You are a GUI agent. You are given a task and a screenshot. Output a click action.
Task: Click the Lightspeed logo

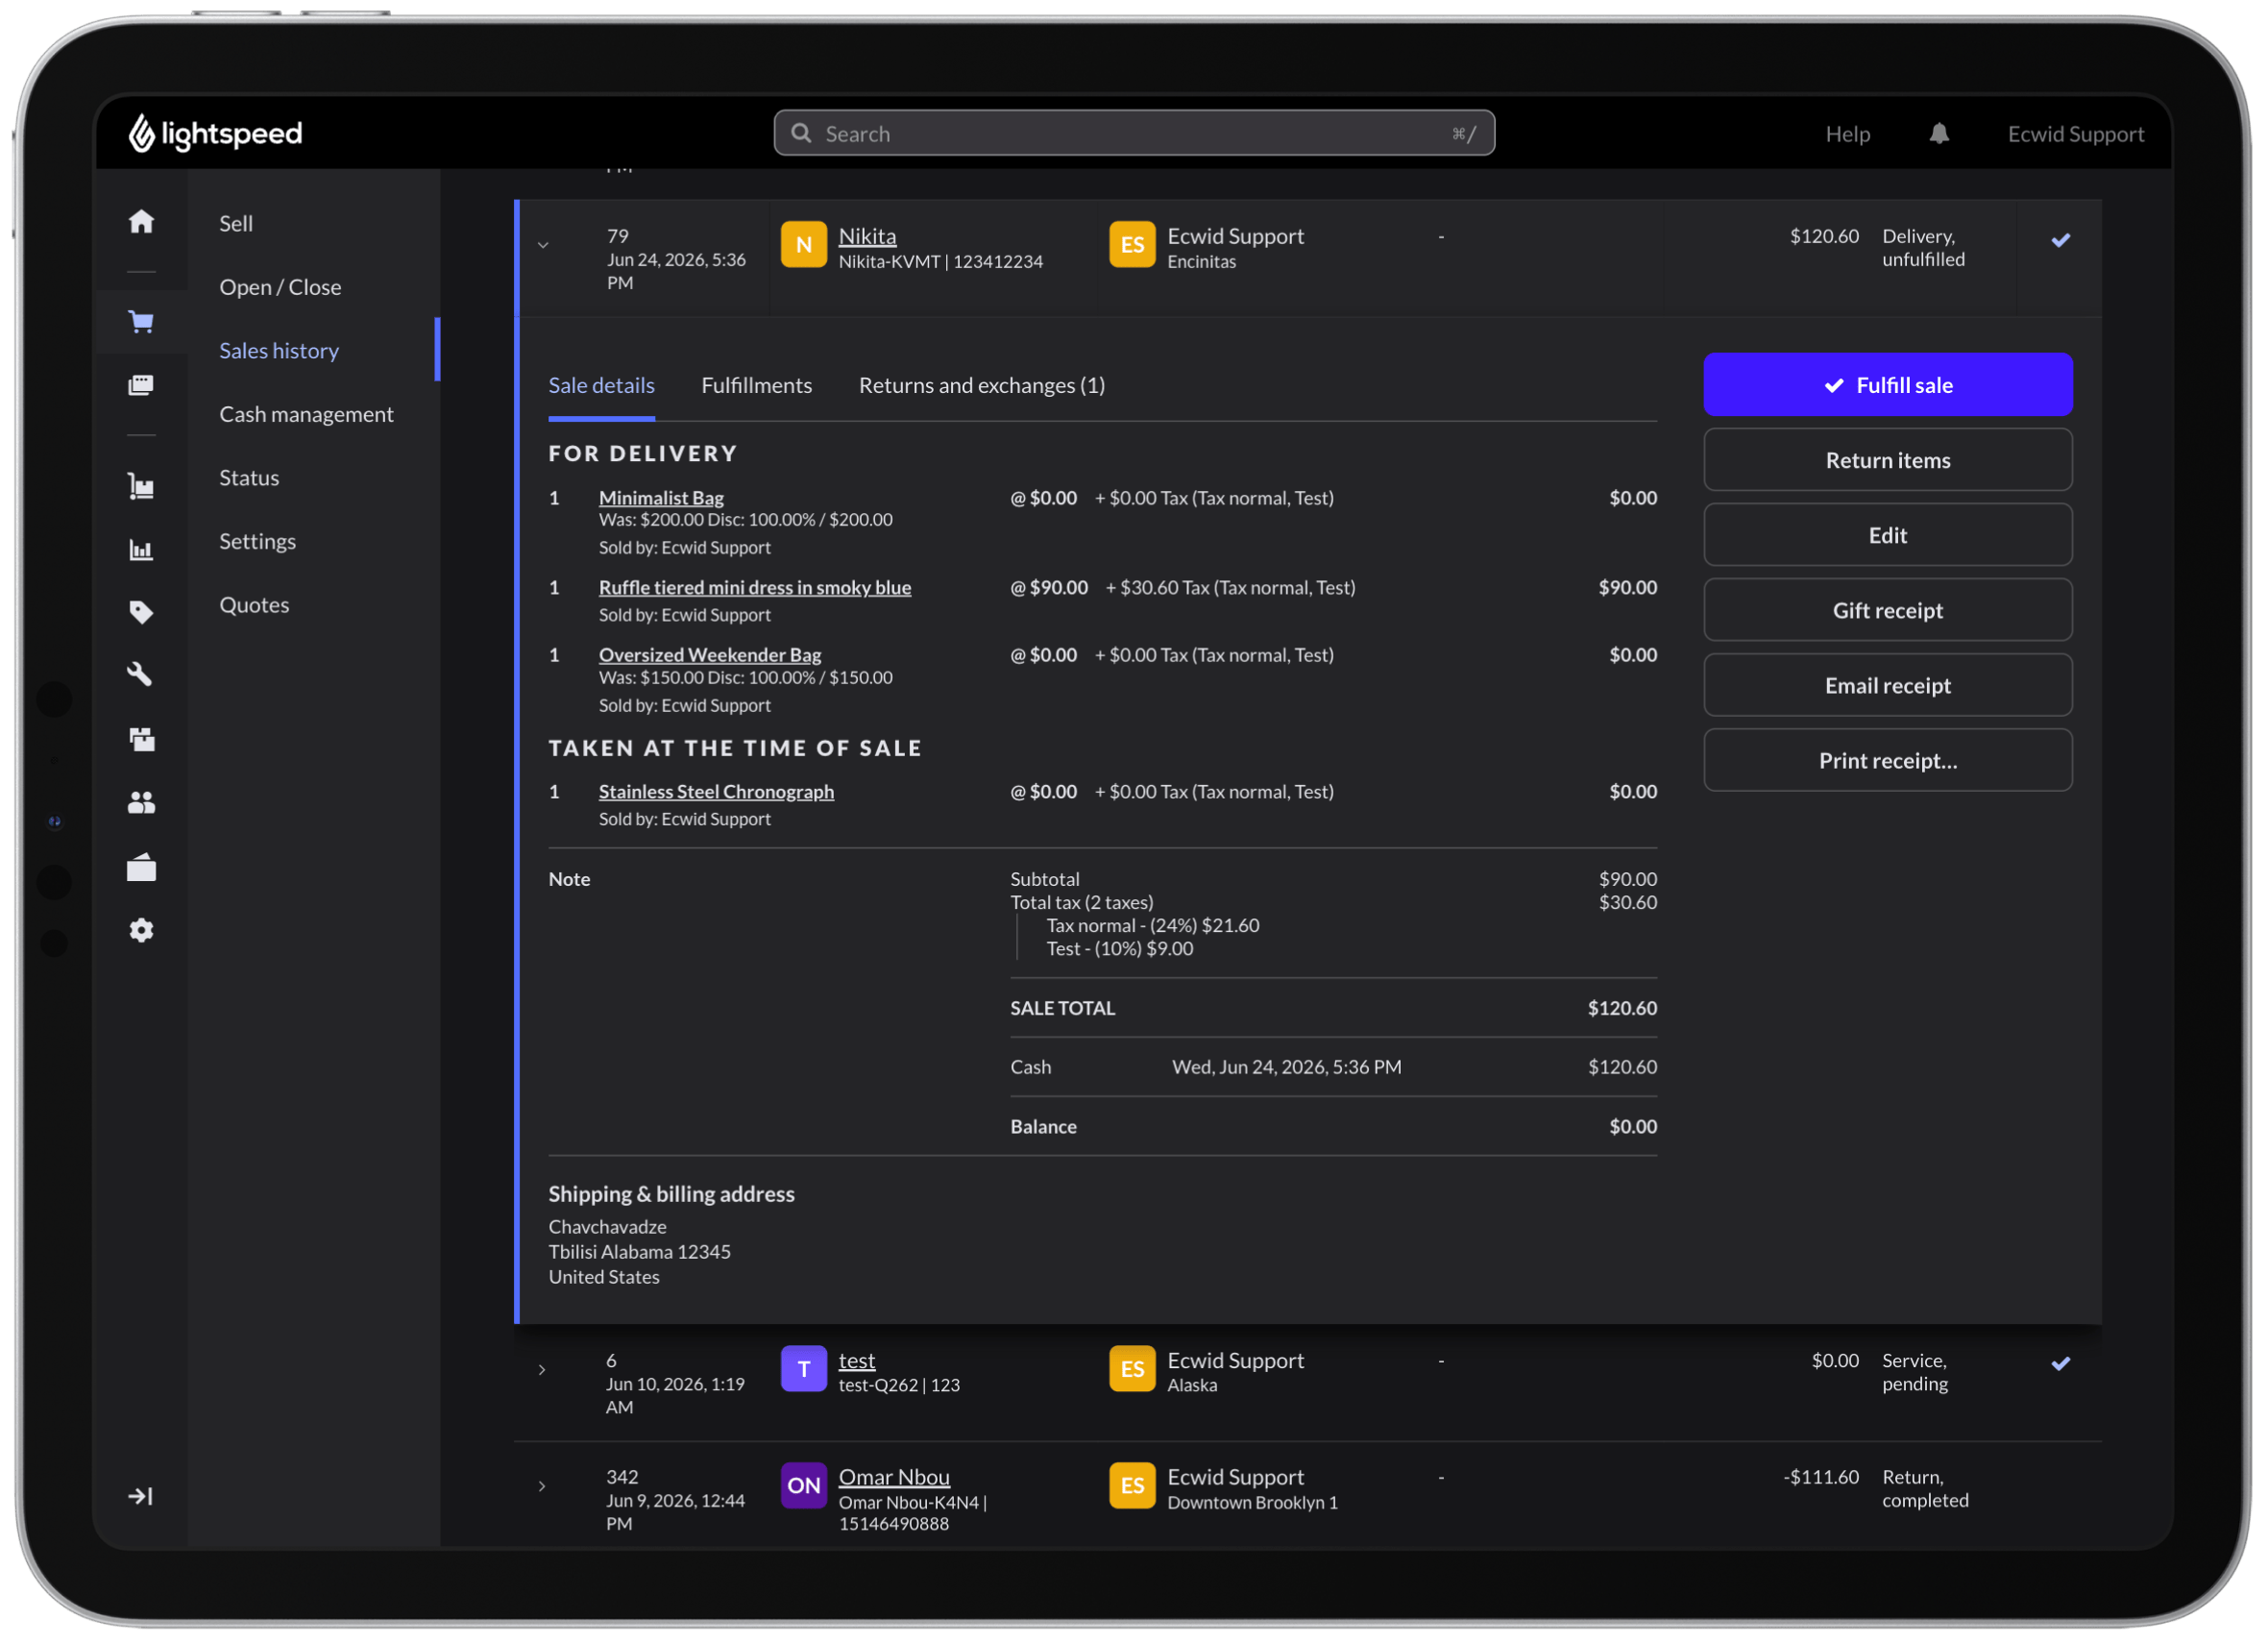pyautogui.click(x=215, y=134)
